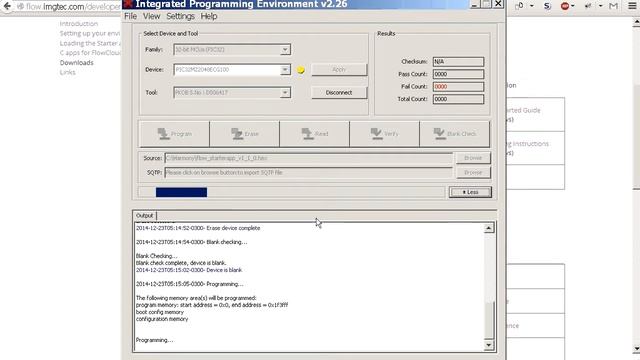Click the Program device button
Image resolution: width=640 pixels, height=360 pixels.
(175, 134)
